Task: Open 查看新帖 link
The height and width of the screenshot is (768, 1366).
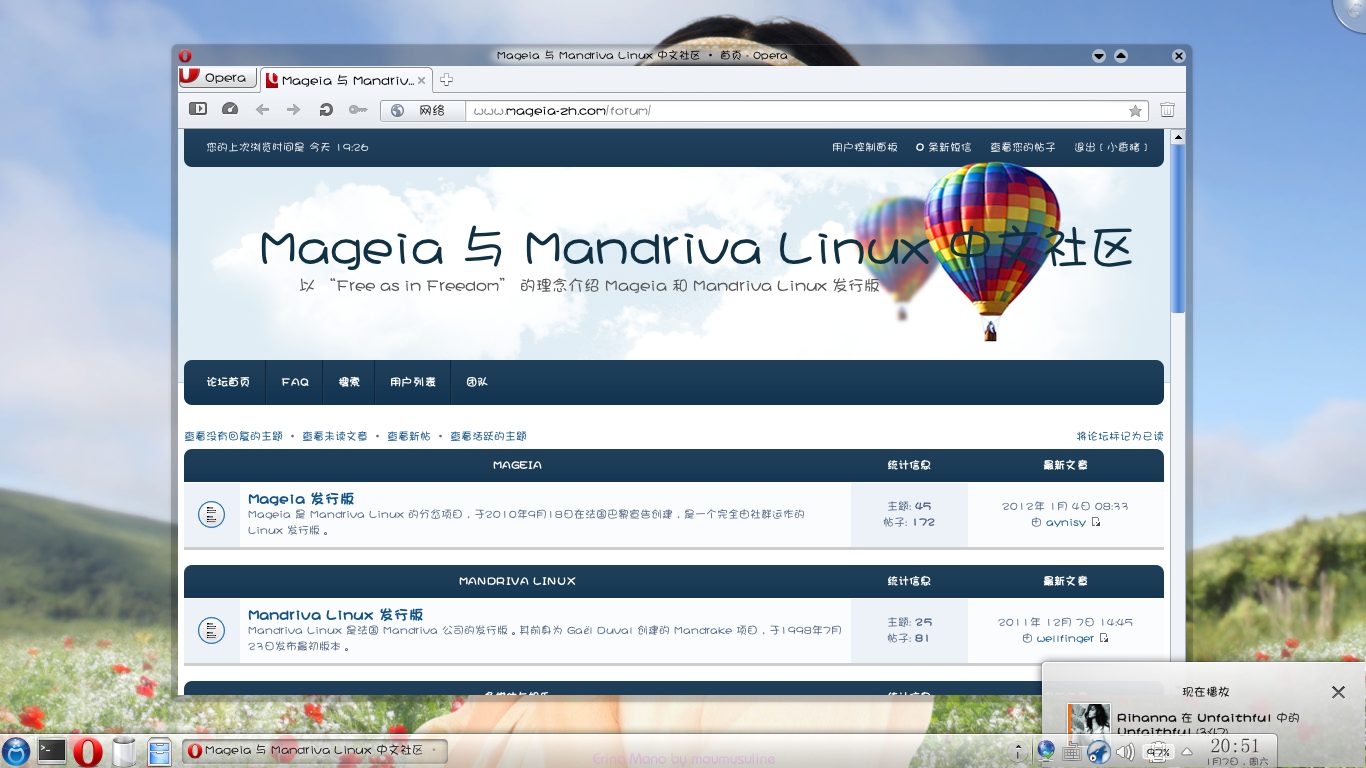Action: [409, 436]
